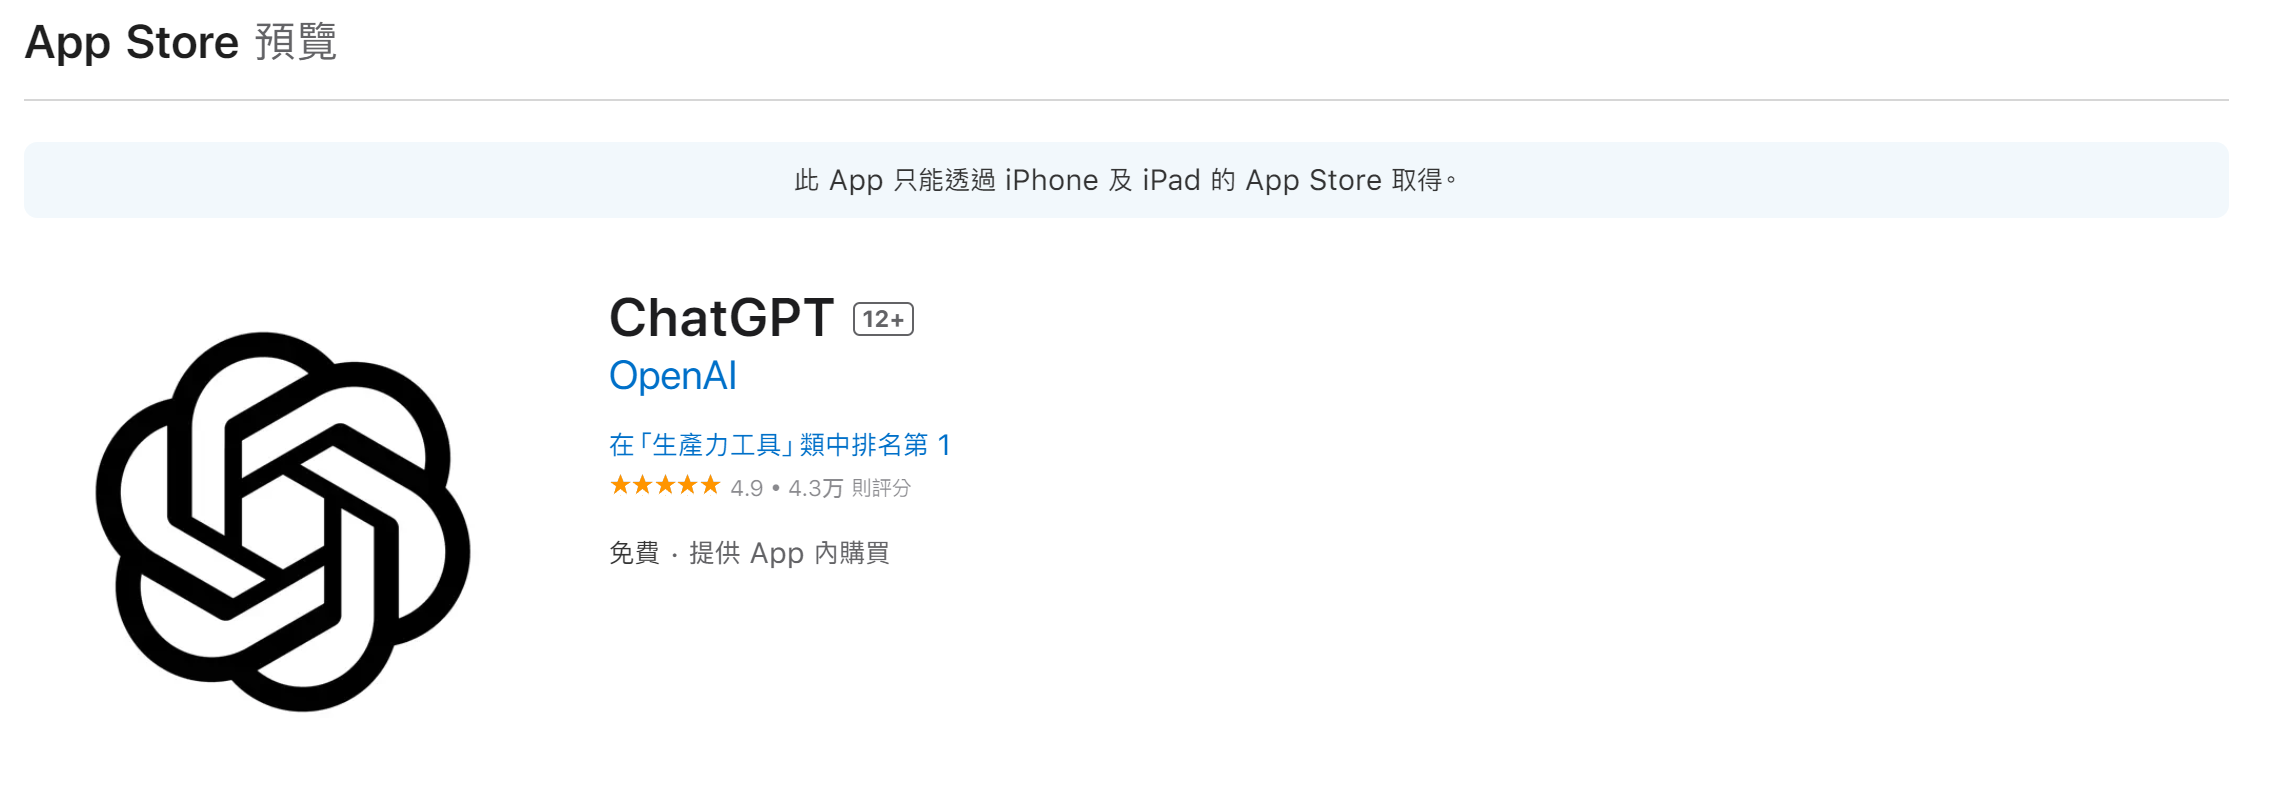Open the OpenAI developer link
Image resolution: width=2292 pixels, height=796 pixels.
(x=673, y=376)
